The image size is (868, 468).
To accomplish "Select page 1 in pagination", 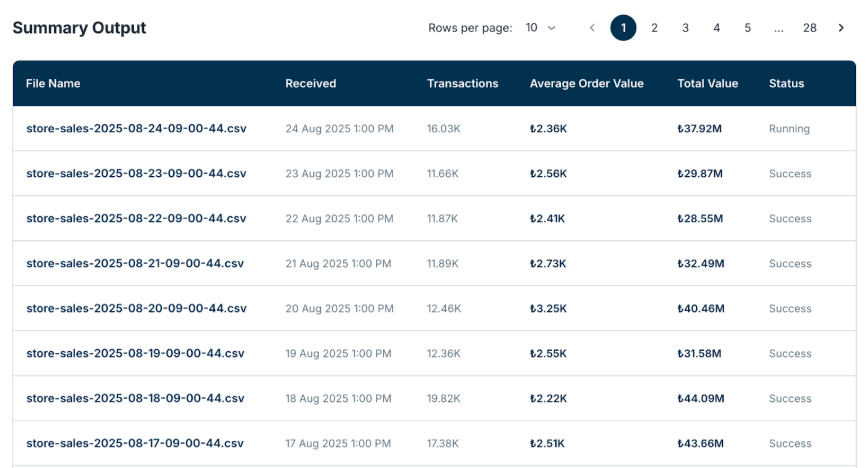I will click(623, 28).
